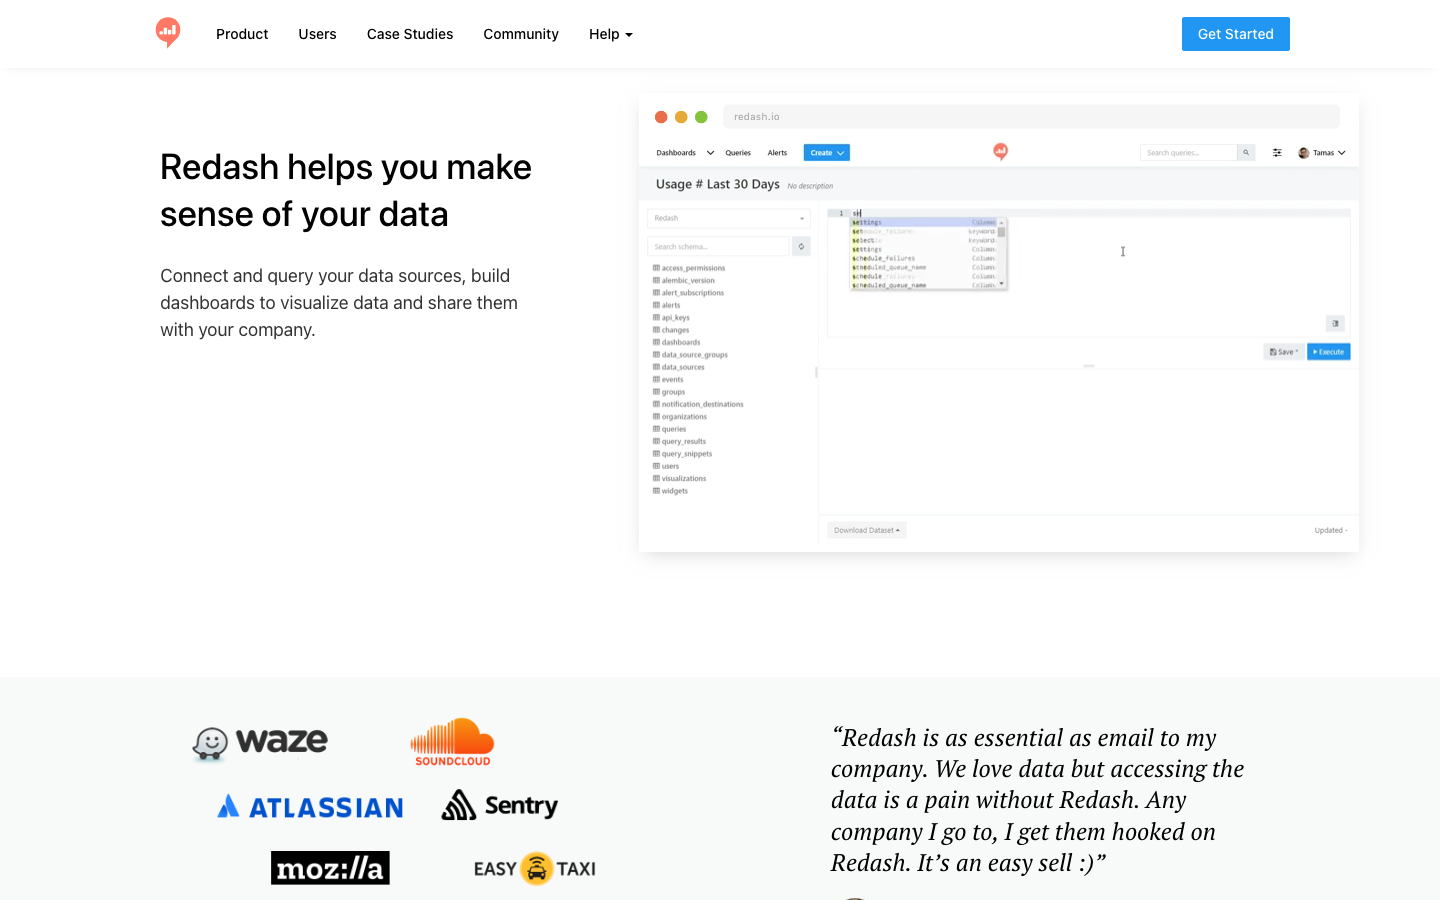Open the Create dropdown in the demo
This screenshot has height=900, width=1440.
point(826,153)
